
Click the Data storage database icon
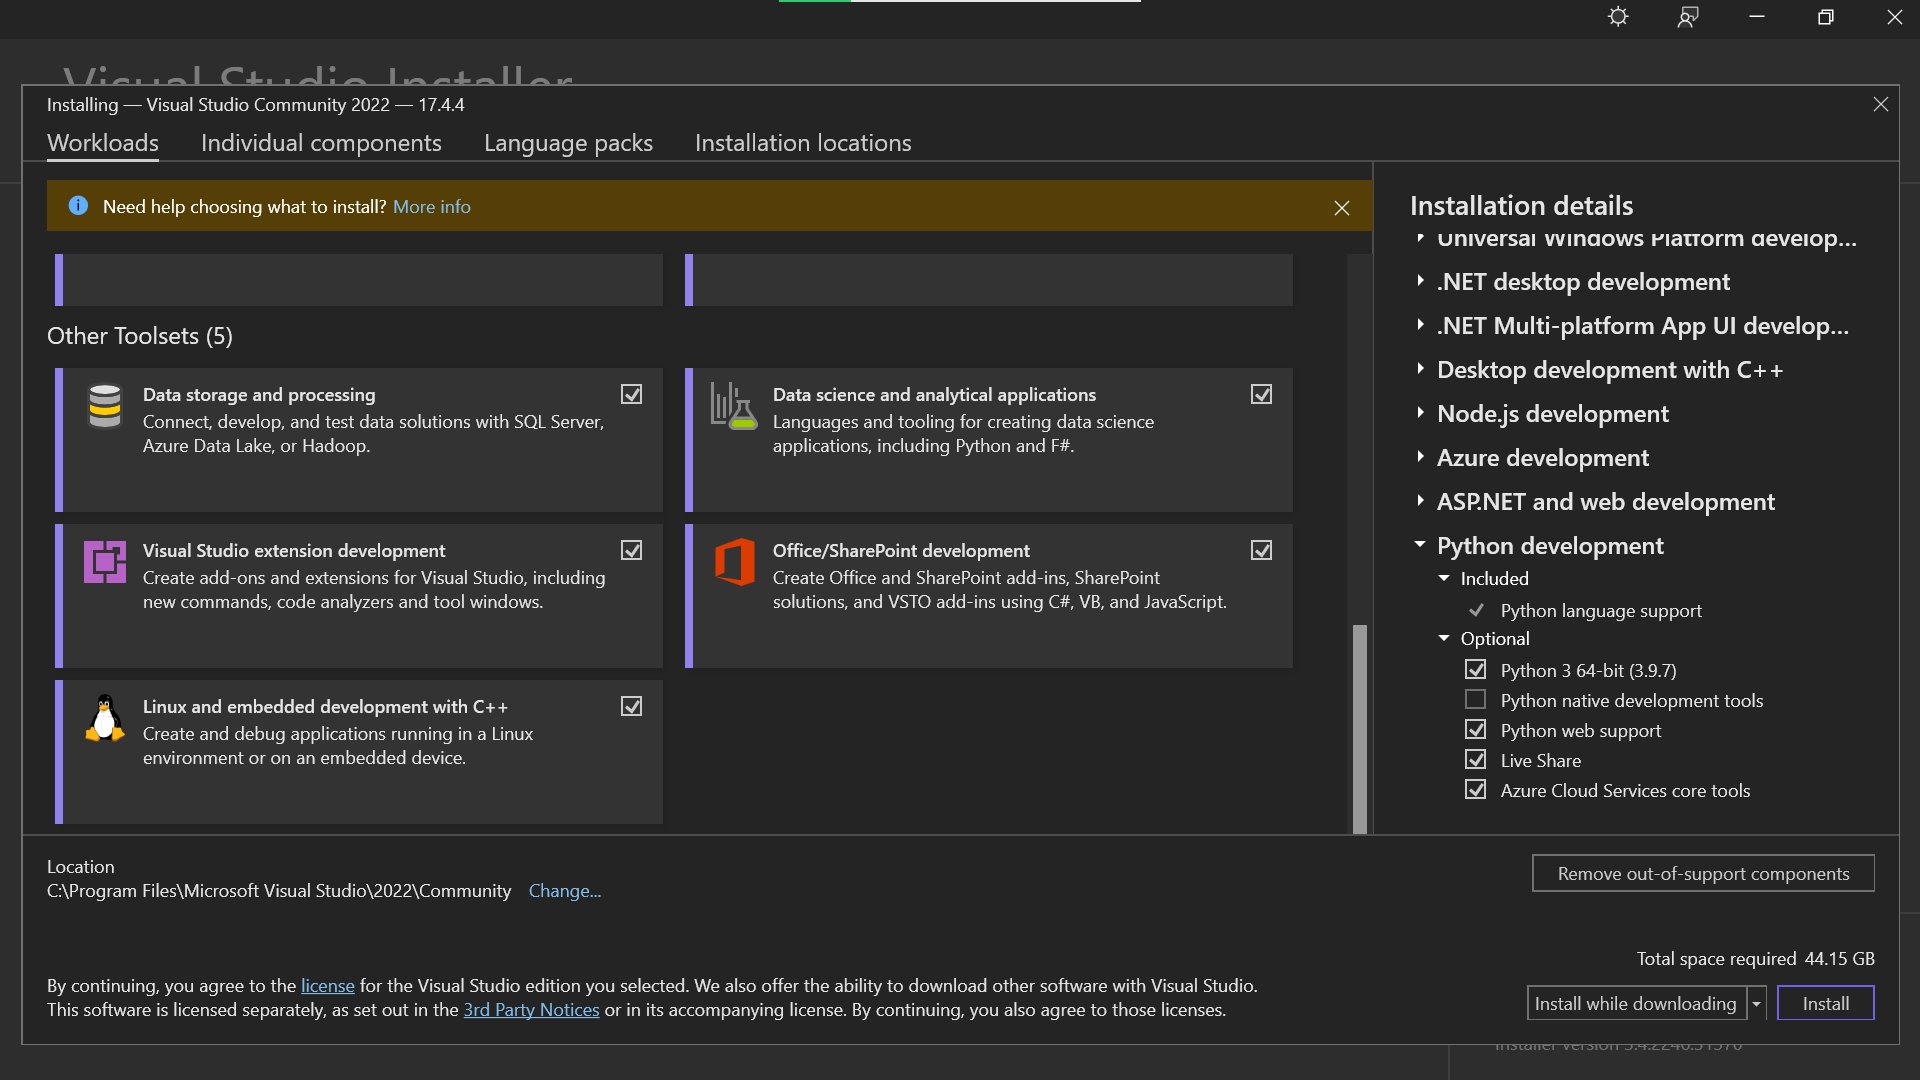(x=105, y=406)
